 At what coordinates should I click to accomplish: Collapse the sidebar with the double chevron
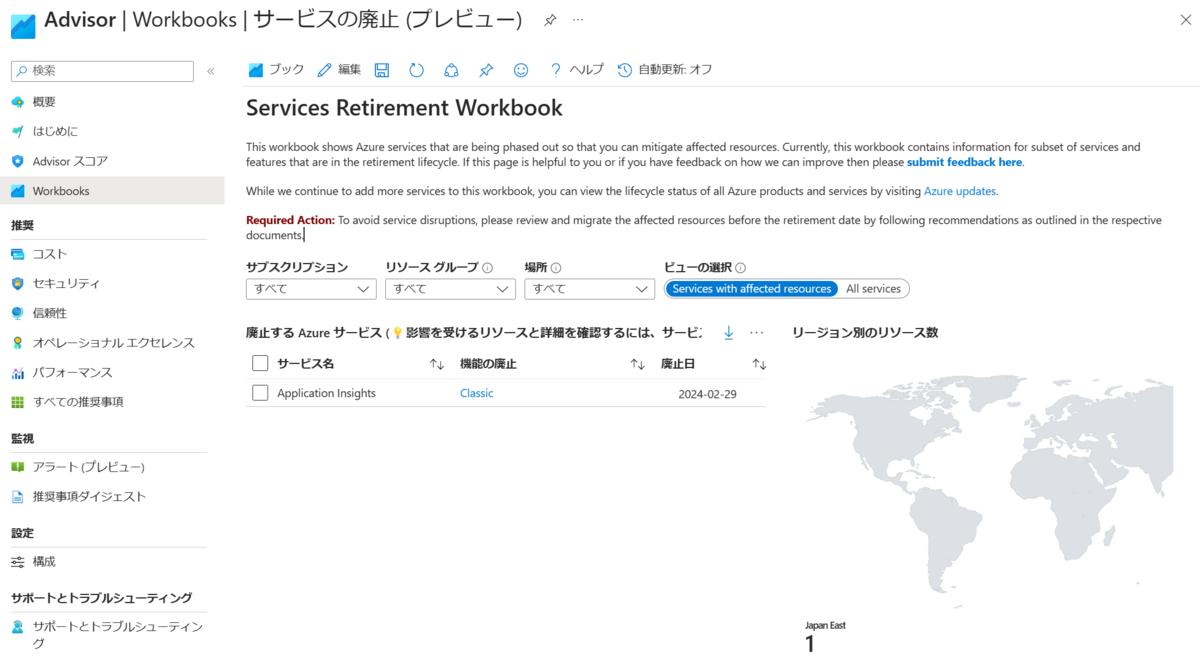[x=211, y=71]
